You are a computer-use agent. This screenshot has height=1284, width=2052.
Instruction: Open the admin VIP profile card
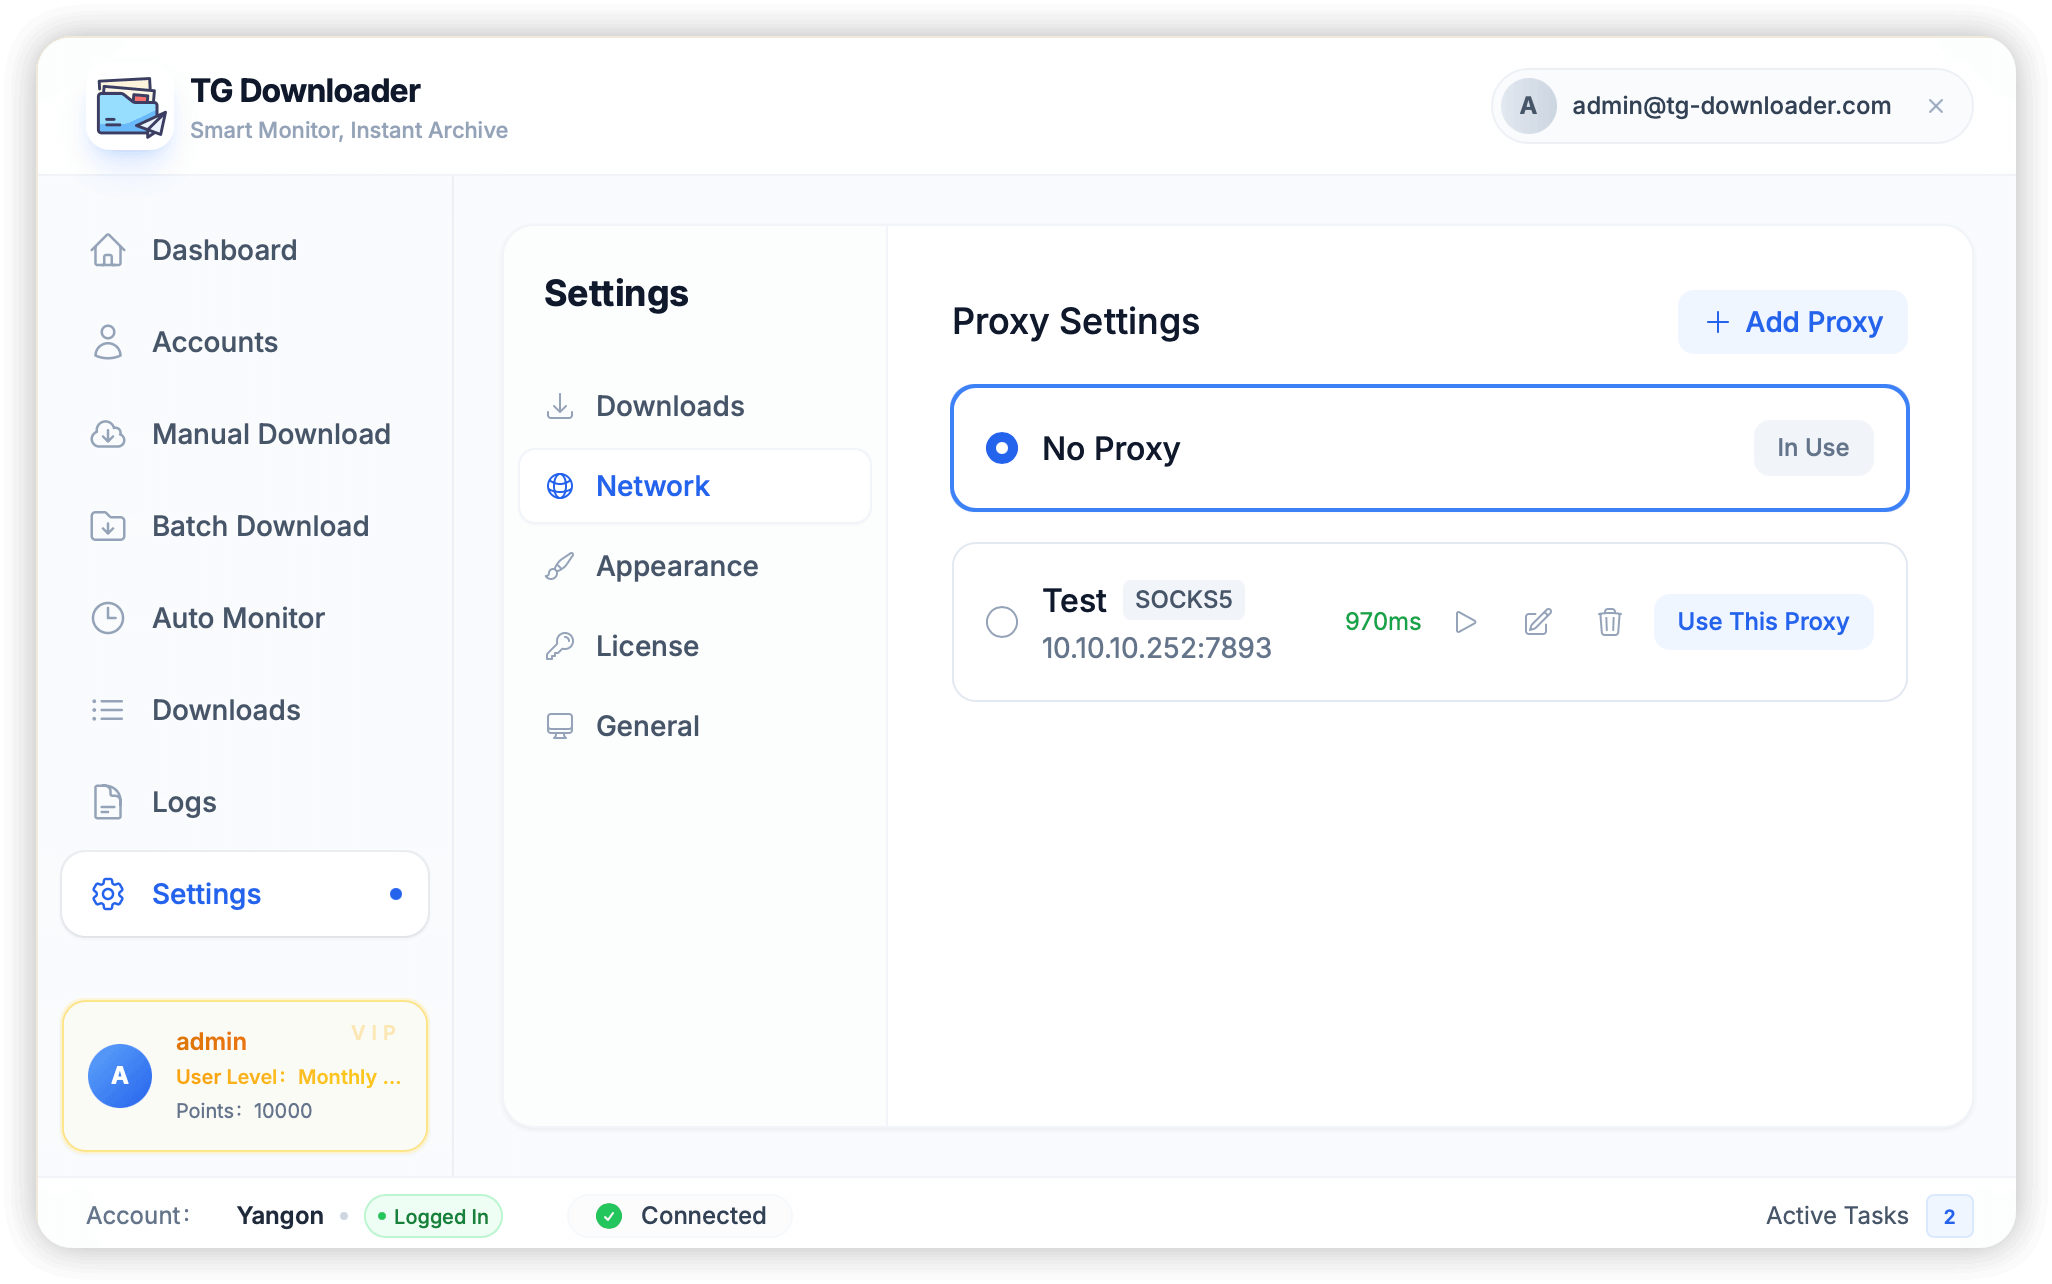pos(245,1075)
